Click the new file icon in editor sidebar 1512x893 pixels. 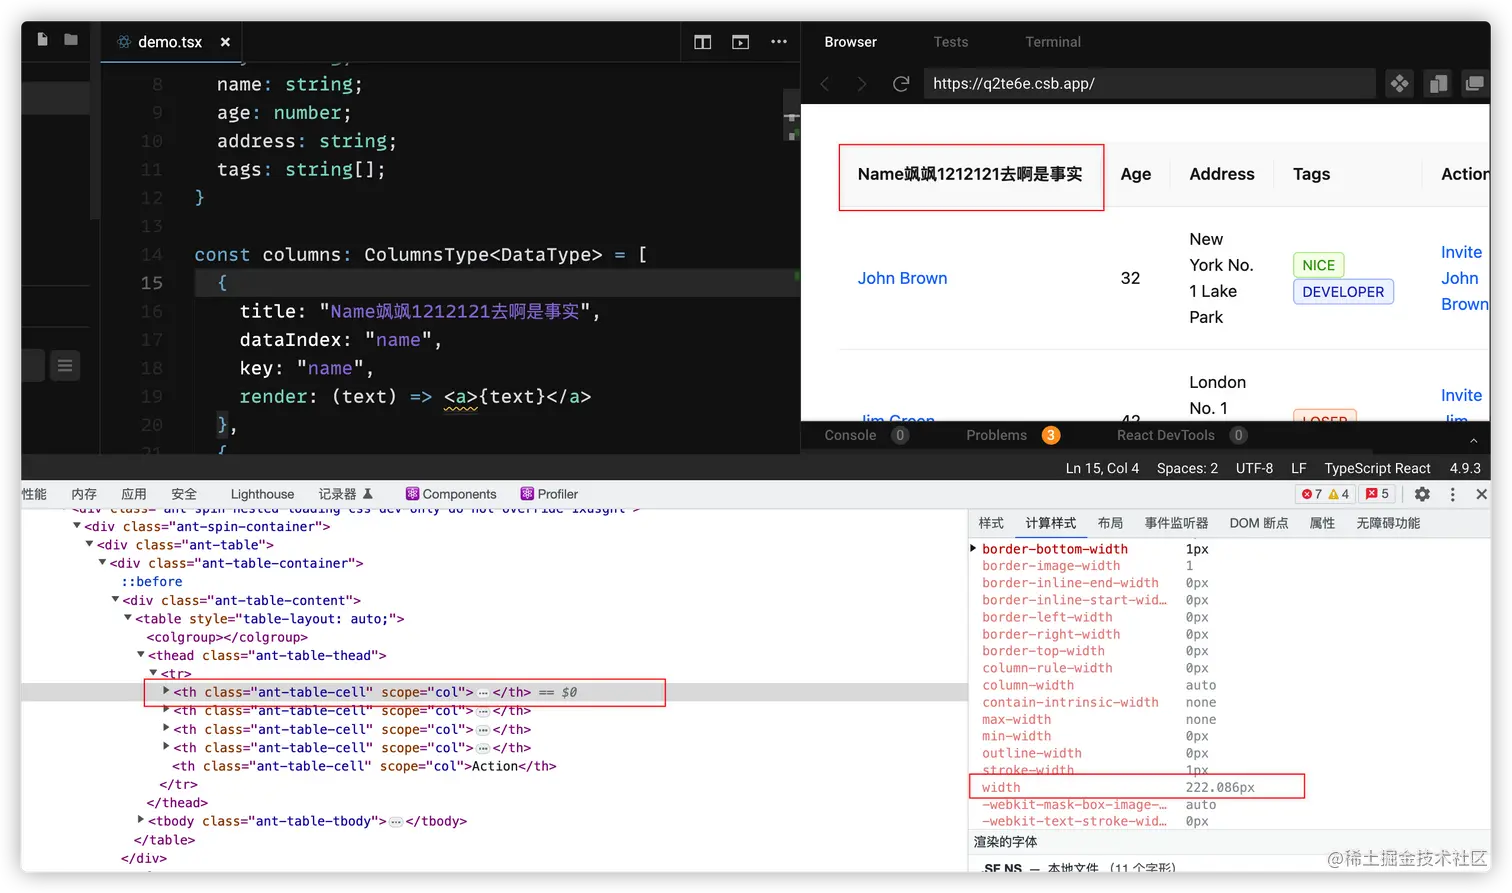42,39
